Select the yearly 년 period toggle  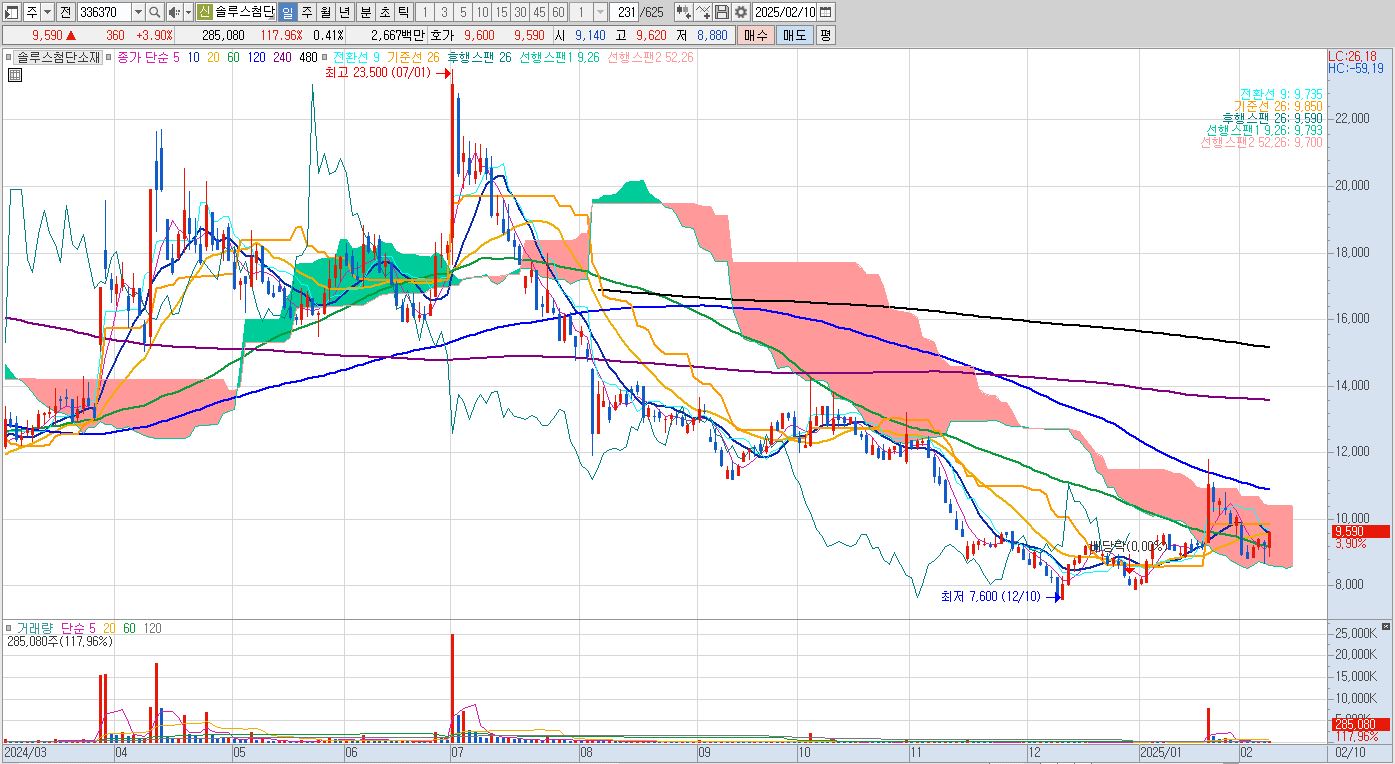pyautogui.click(x=345, y=12)
